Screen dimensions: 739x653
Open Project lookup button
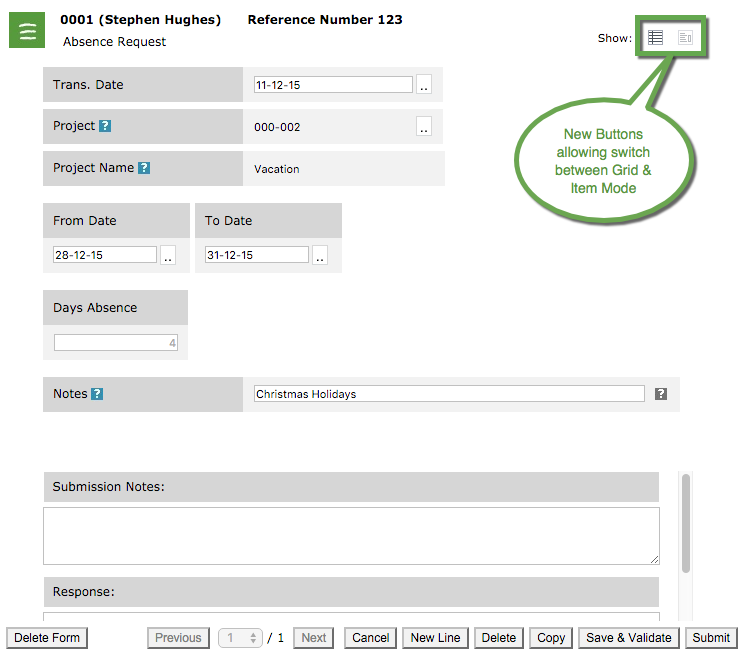tap(424, 127)
